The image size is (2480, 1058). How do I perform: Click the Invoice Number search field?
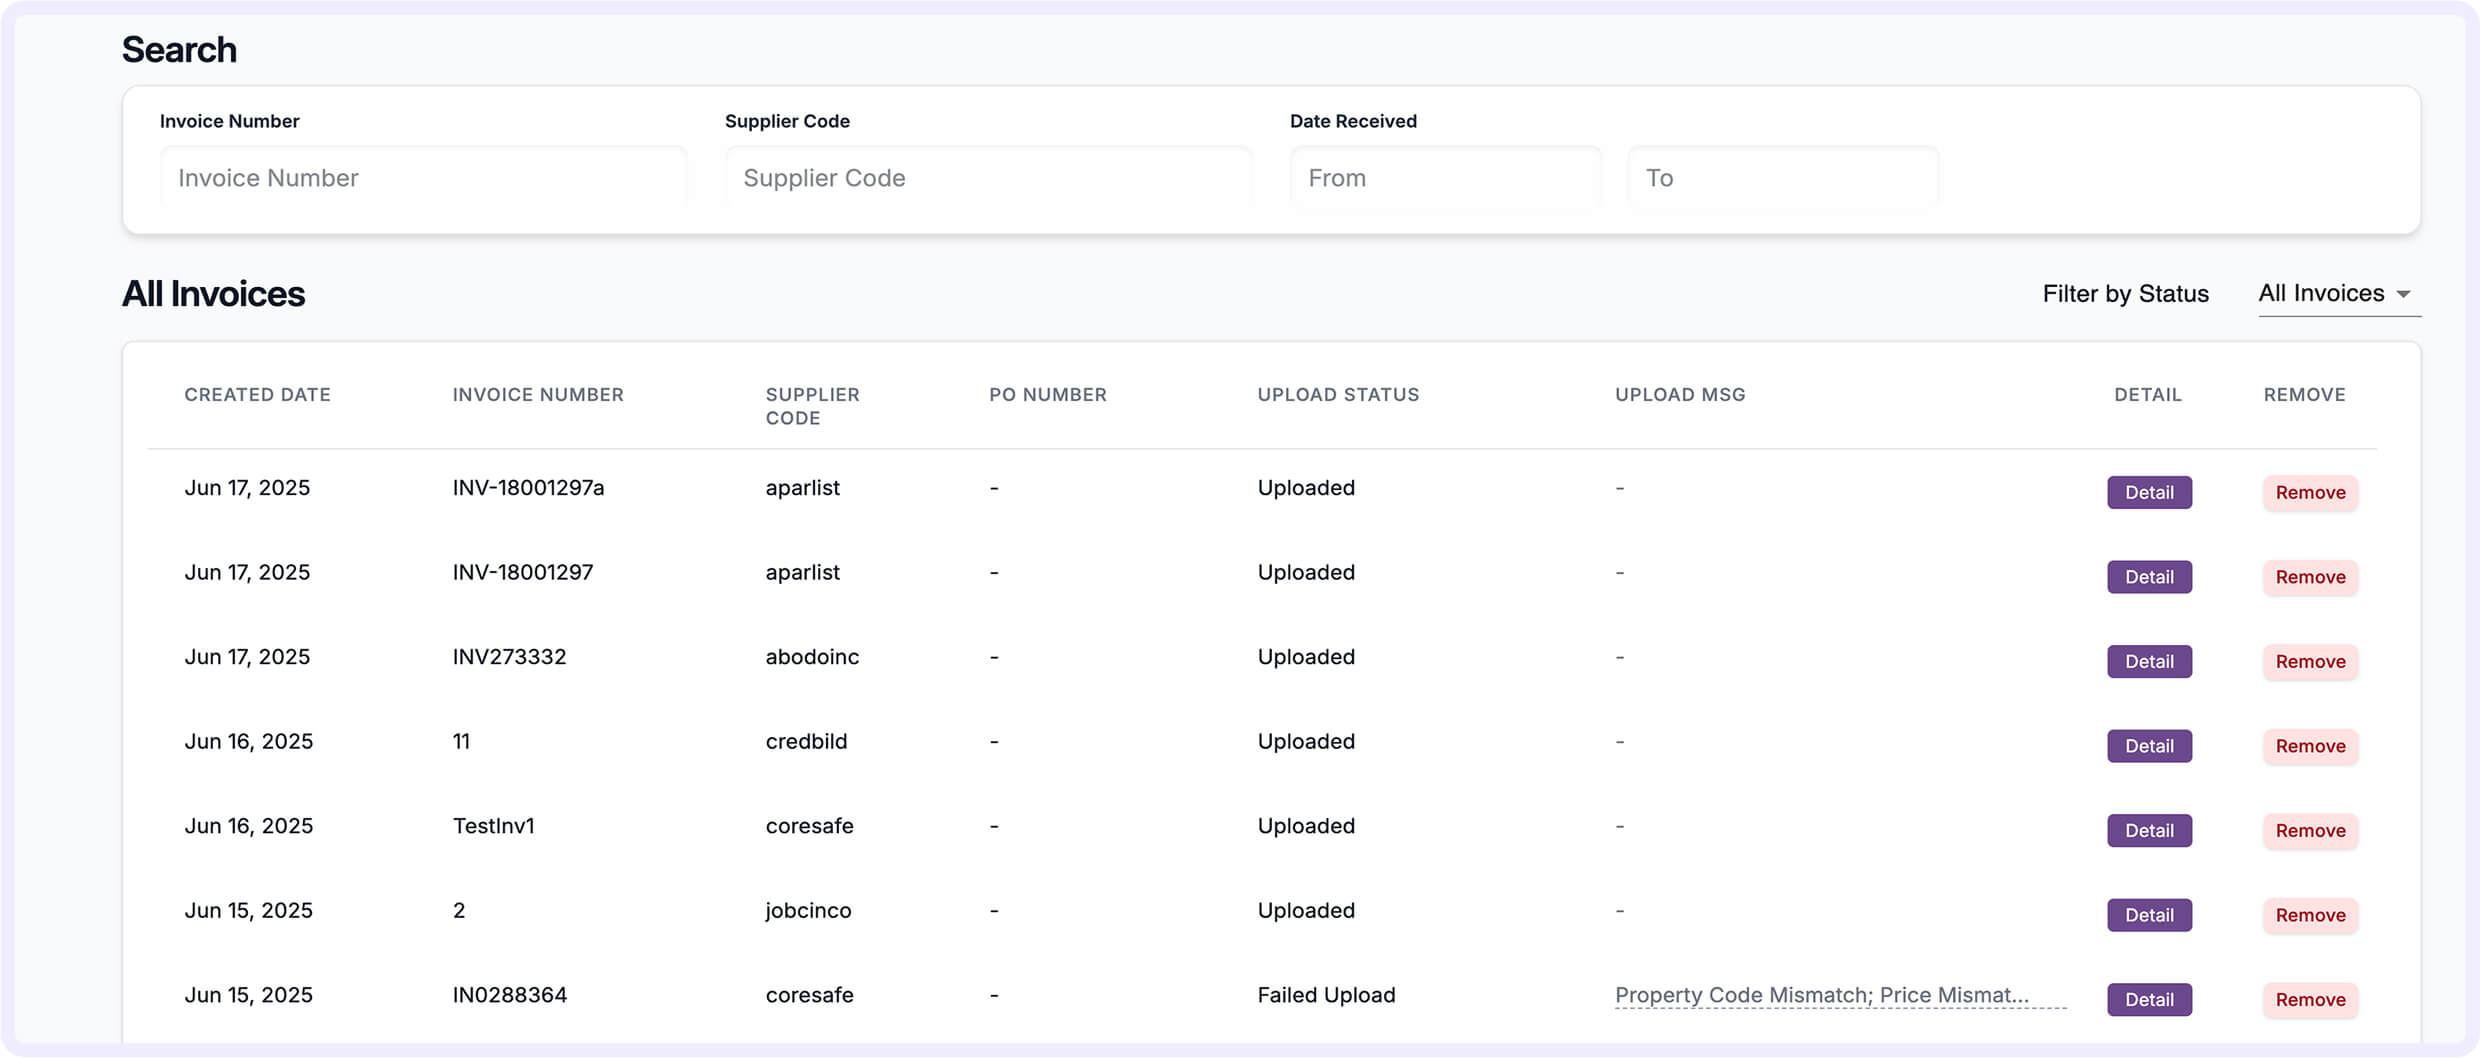tap(424, 177)
